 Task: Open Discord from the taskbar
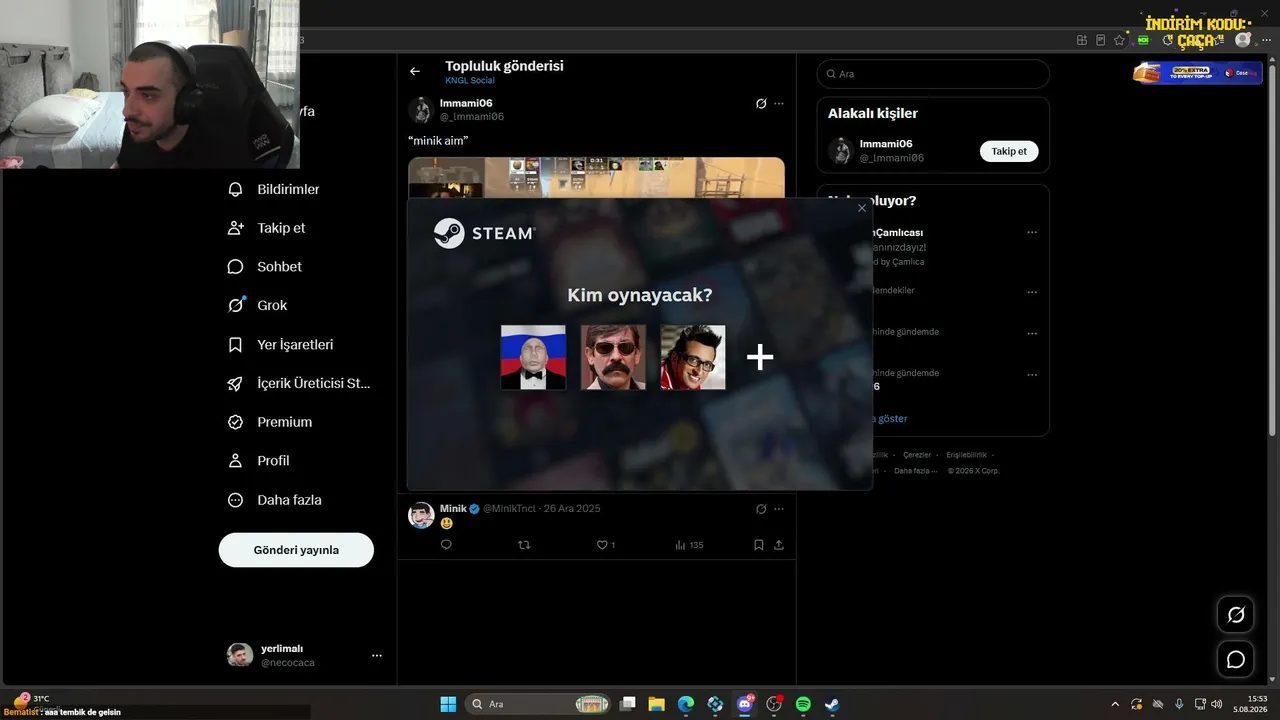(x=744, y=704)
